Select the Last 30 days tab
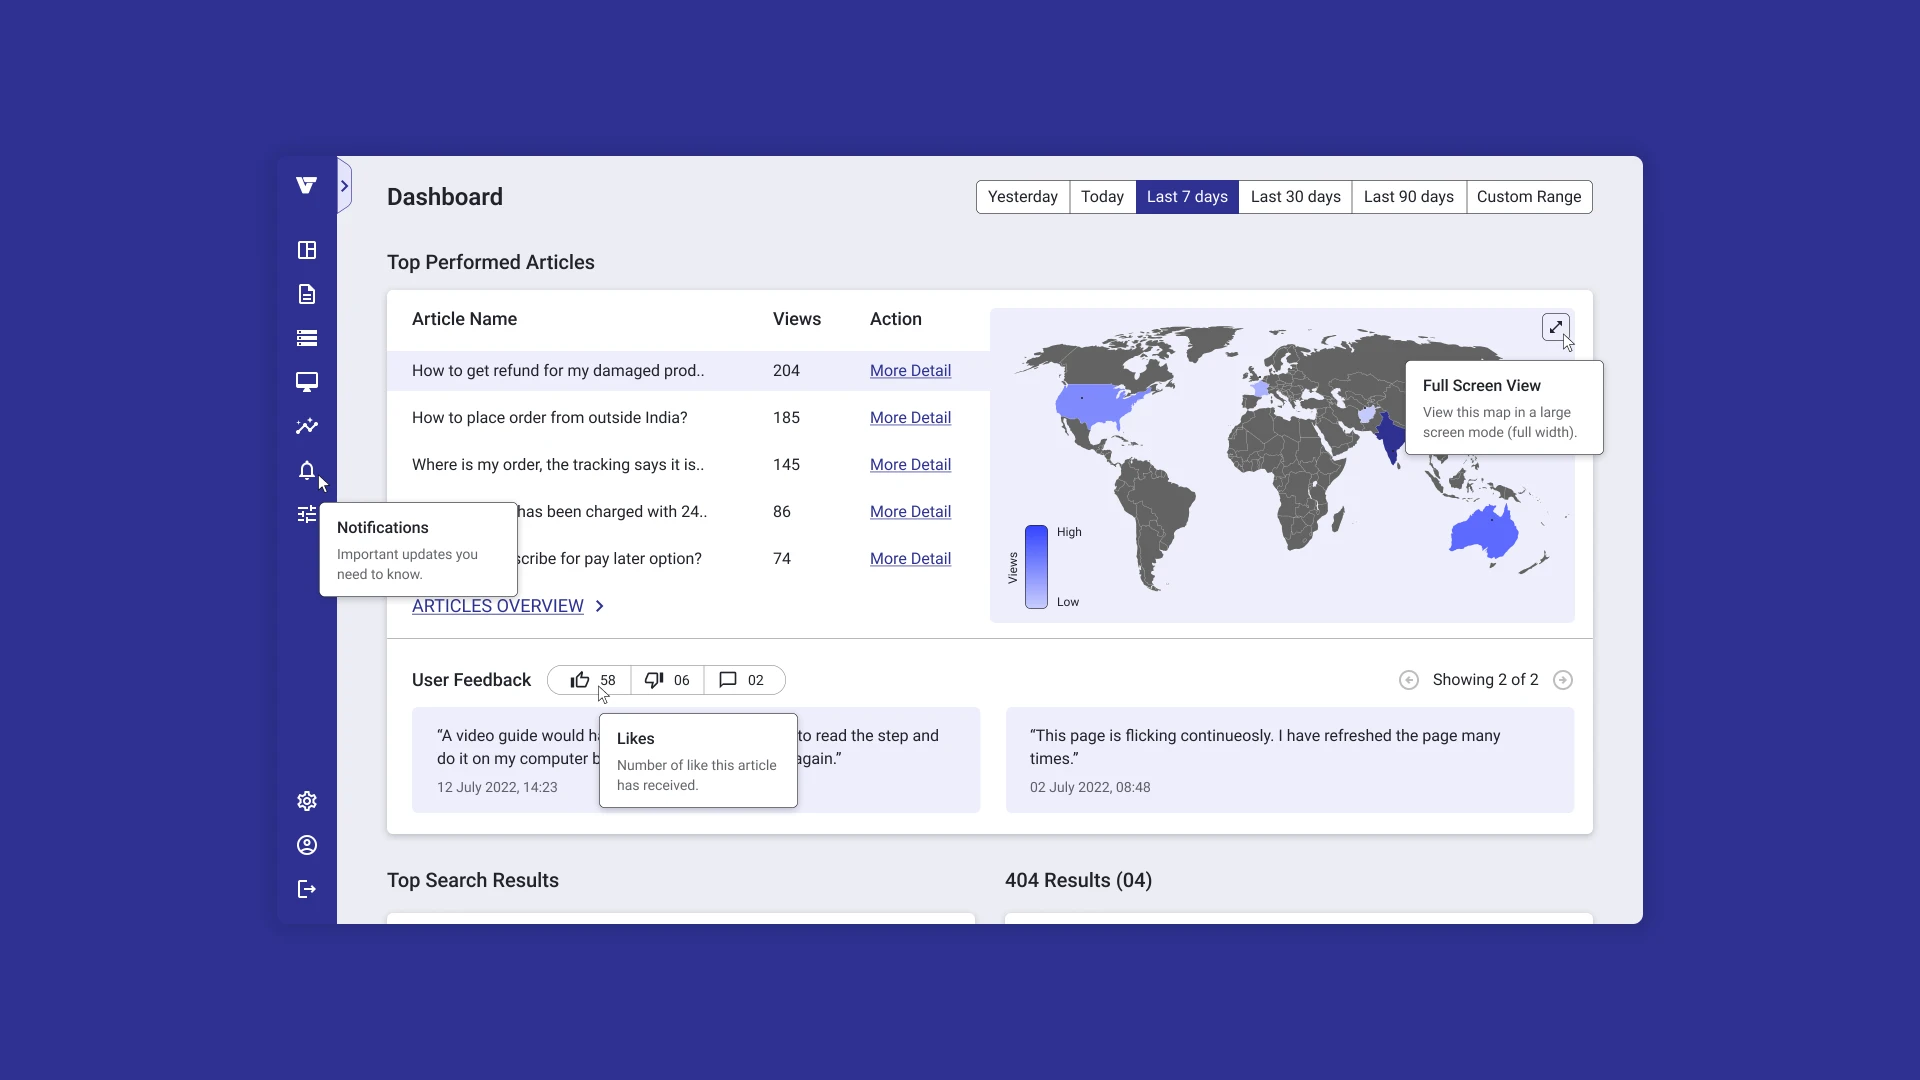 tap(1295, 197)
